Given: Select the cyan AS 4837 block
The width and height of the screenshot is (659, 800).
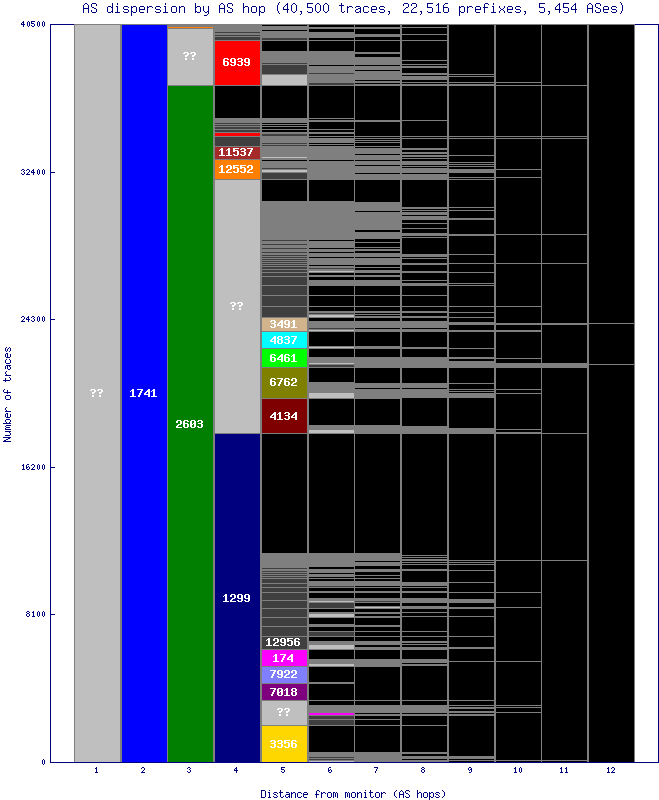Looking at the screenshot, I should tap(284, 340).
